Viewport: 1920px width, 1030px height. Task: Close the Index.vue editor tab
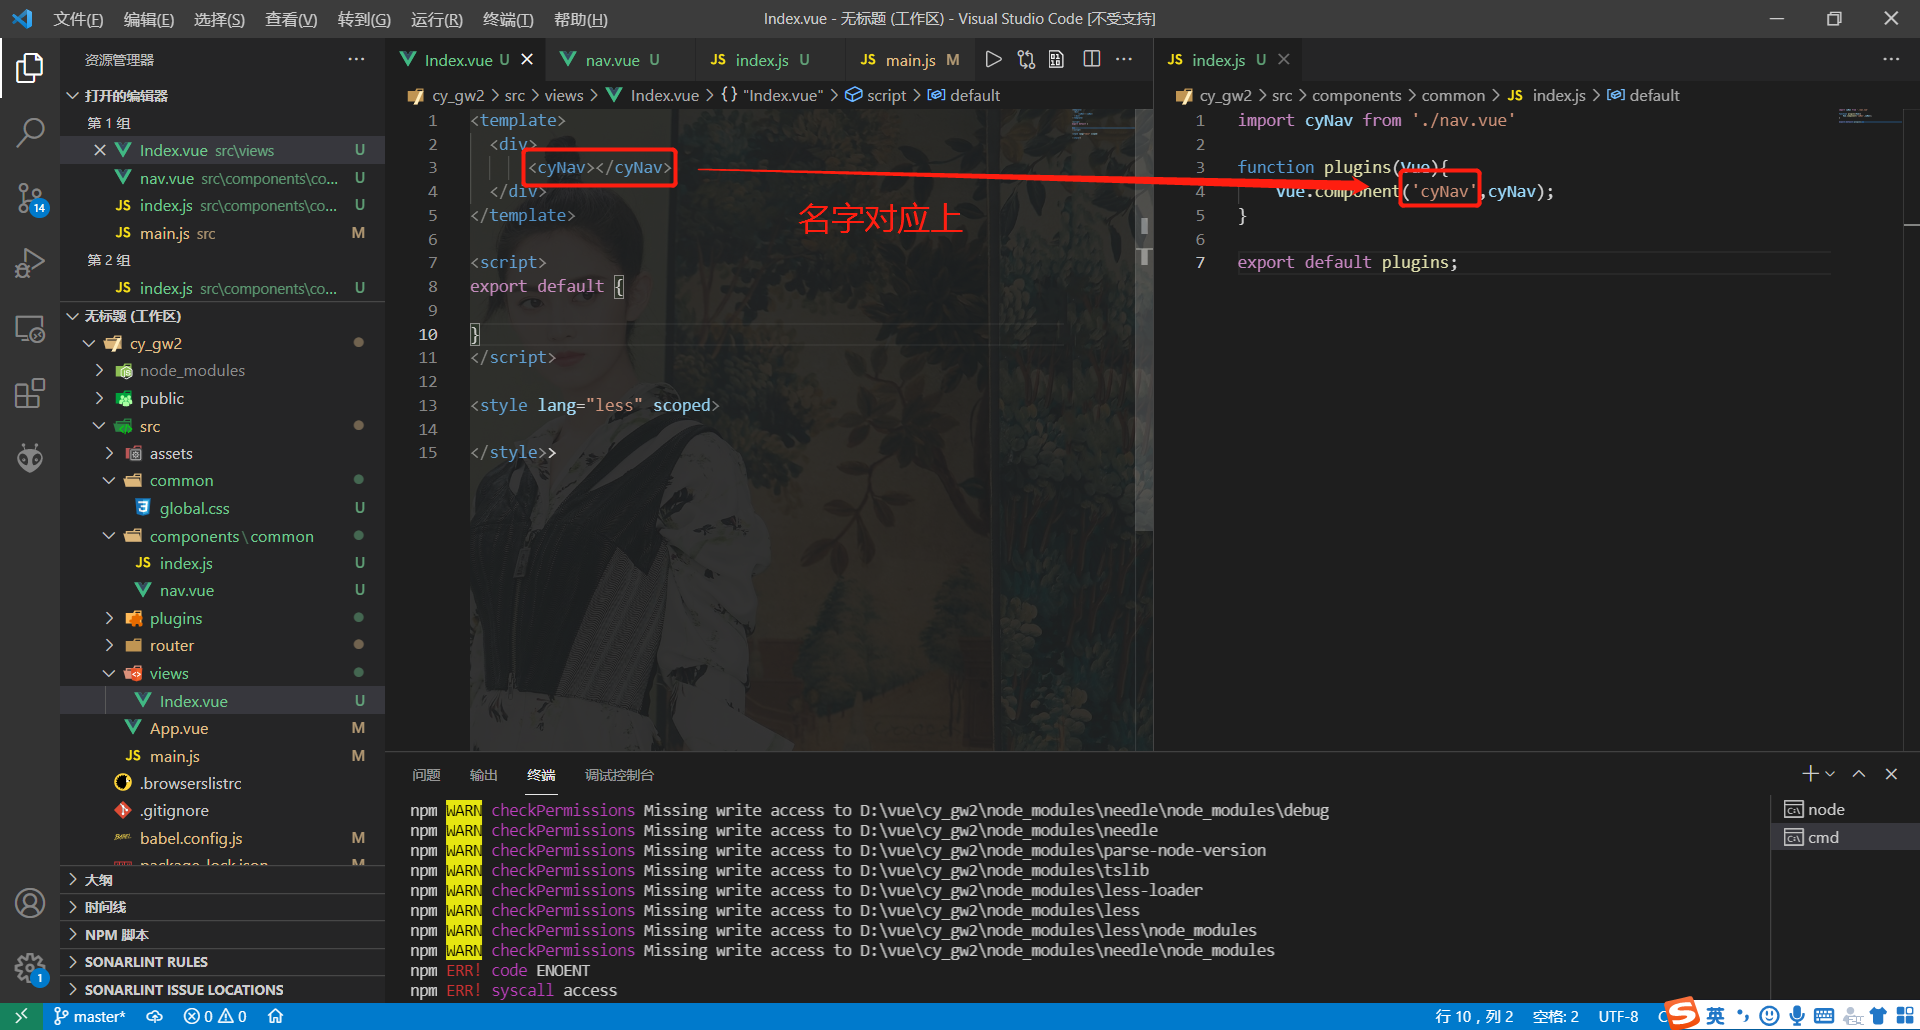point(527,60)
